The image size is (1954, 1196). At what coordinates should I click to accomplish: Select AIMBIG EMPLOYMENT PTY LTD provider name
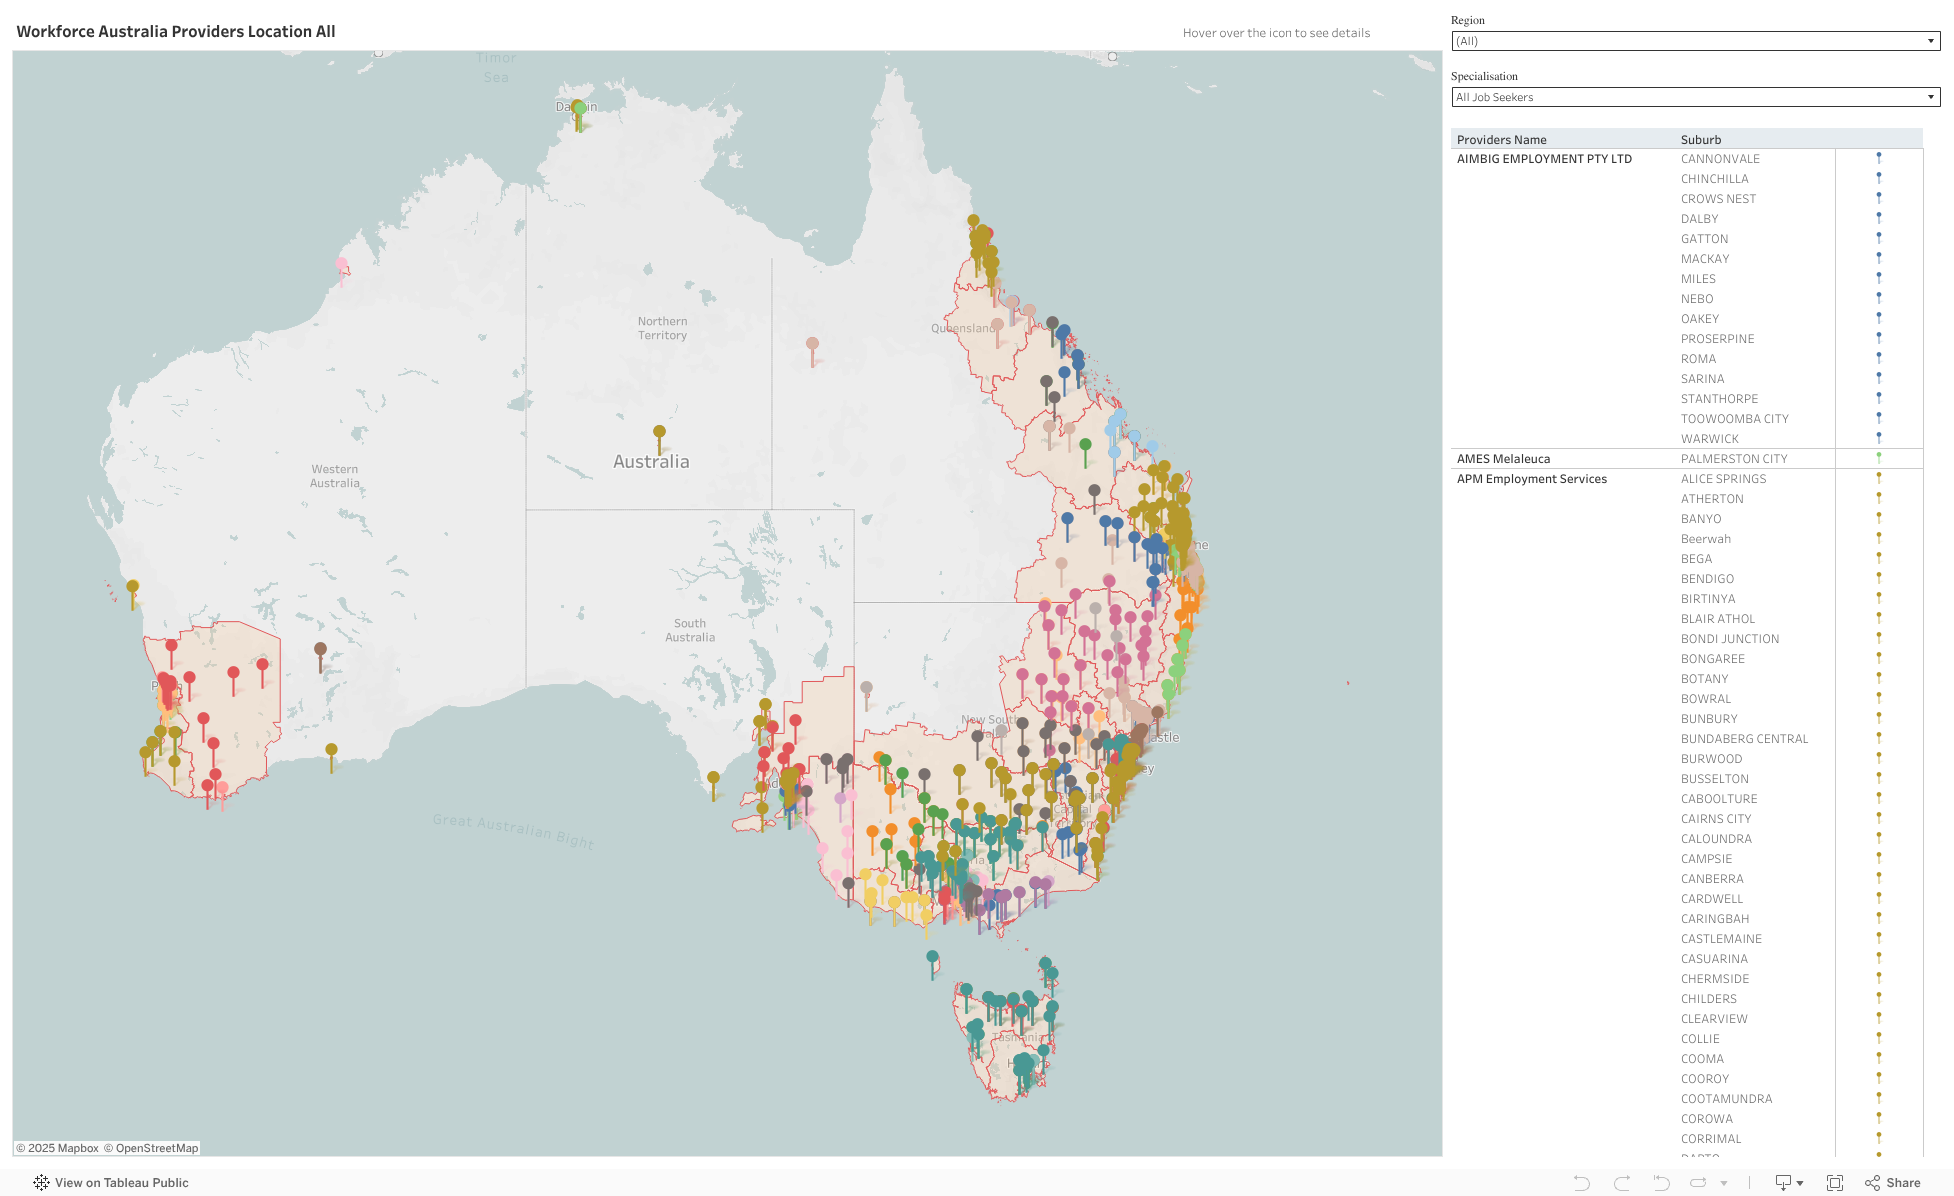[1544, 159]
